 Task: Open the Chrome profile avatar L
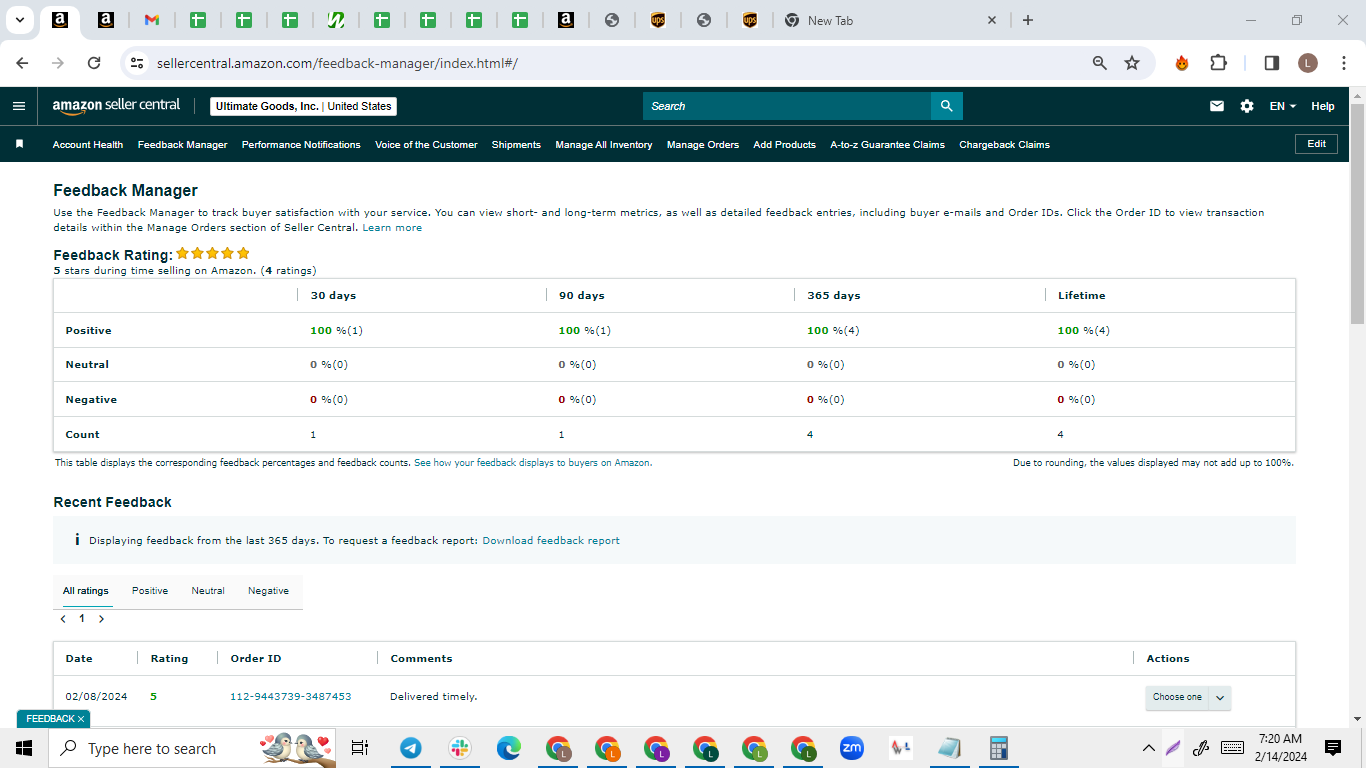tap(1308, 63)
